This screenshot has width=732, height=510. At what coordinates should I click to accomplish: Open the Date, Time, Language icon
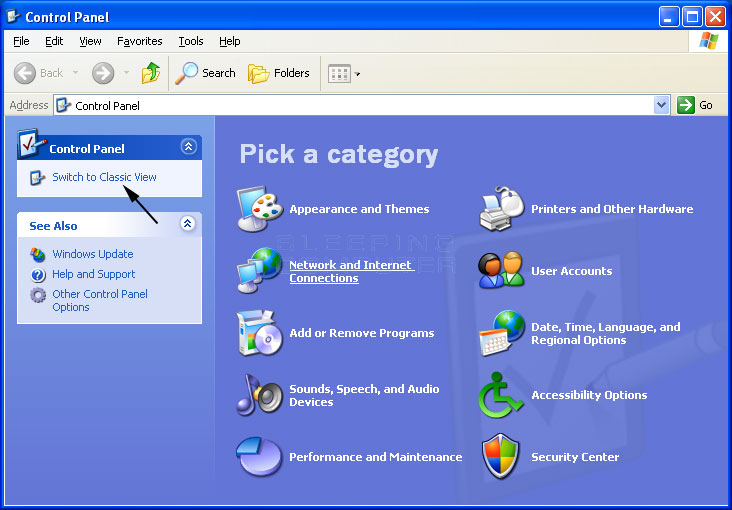coord(502,333)
